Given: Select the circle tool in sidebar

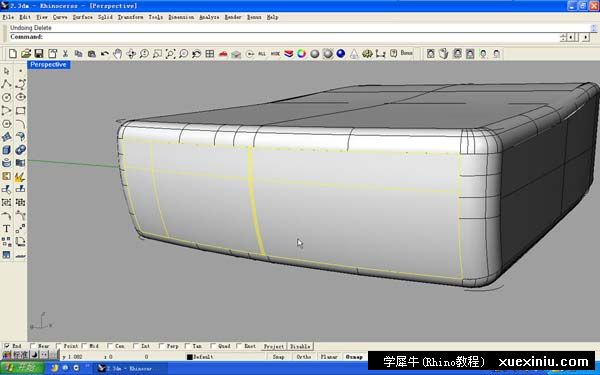Looking at the screenshot, I should 7,97.
